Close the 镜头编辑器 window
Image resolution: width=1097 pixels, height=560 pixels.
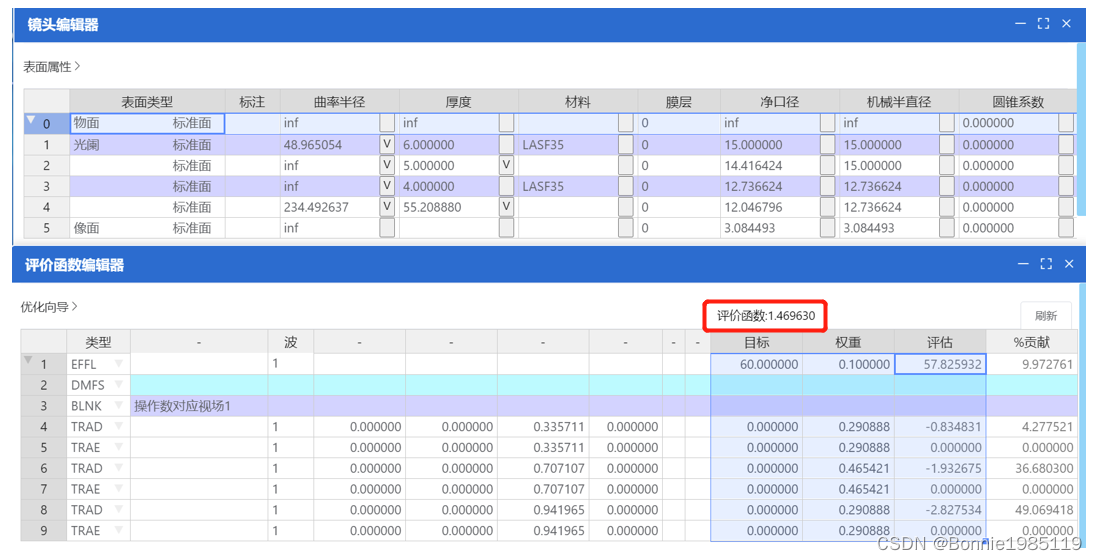tap(1066, 24)
